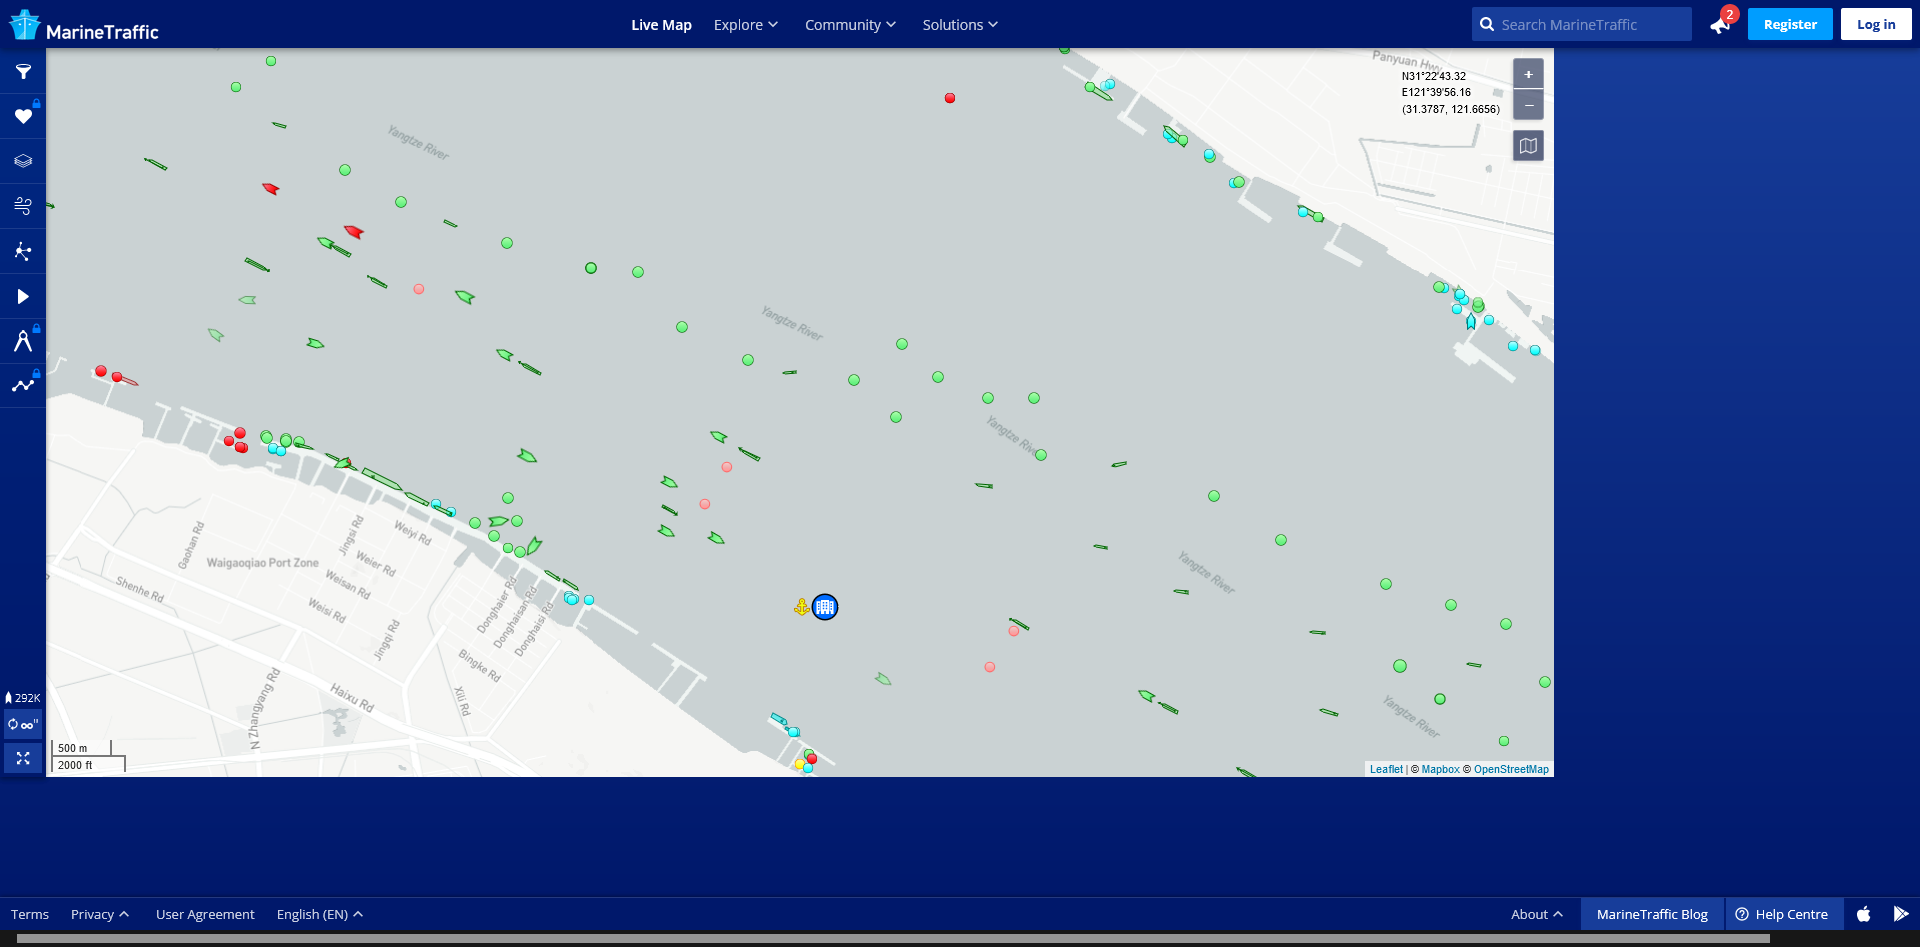Open the Mapbox attribution link
The width and height of the screenshot is (1920, 947).
click(1440, 769)
